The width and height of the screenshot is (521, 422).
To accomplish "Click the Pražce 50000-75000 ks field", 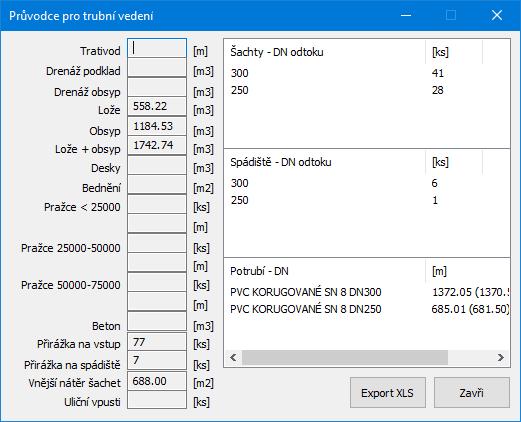I will pos(157,282).
